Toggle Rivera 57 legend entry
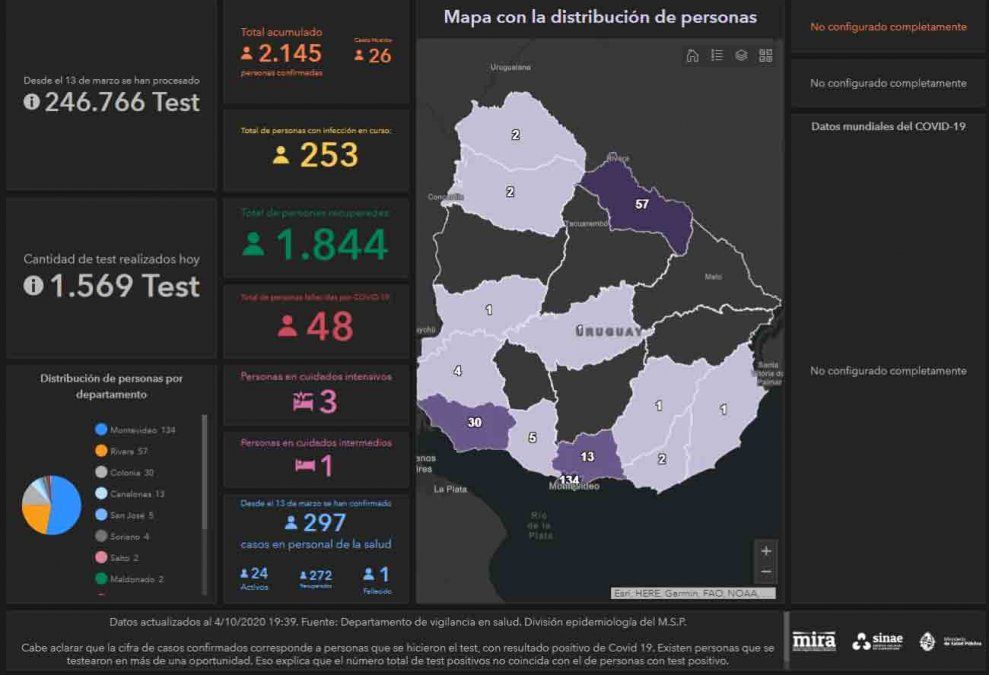989x675 pixels. 127,451
